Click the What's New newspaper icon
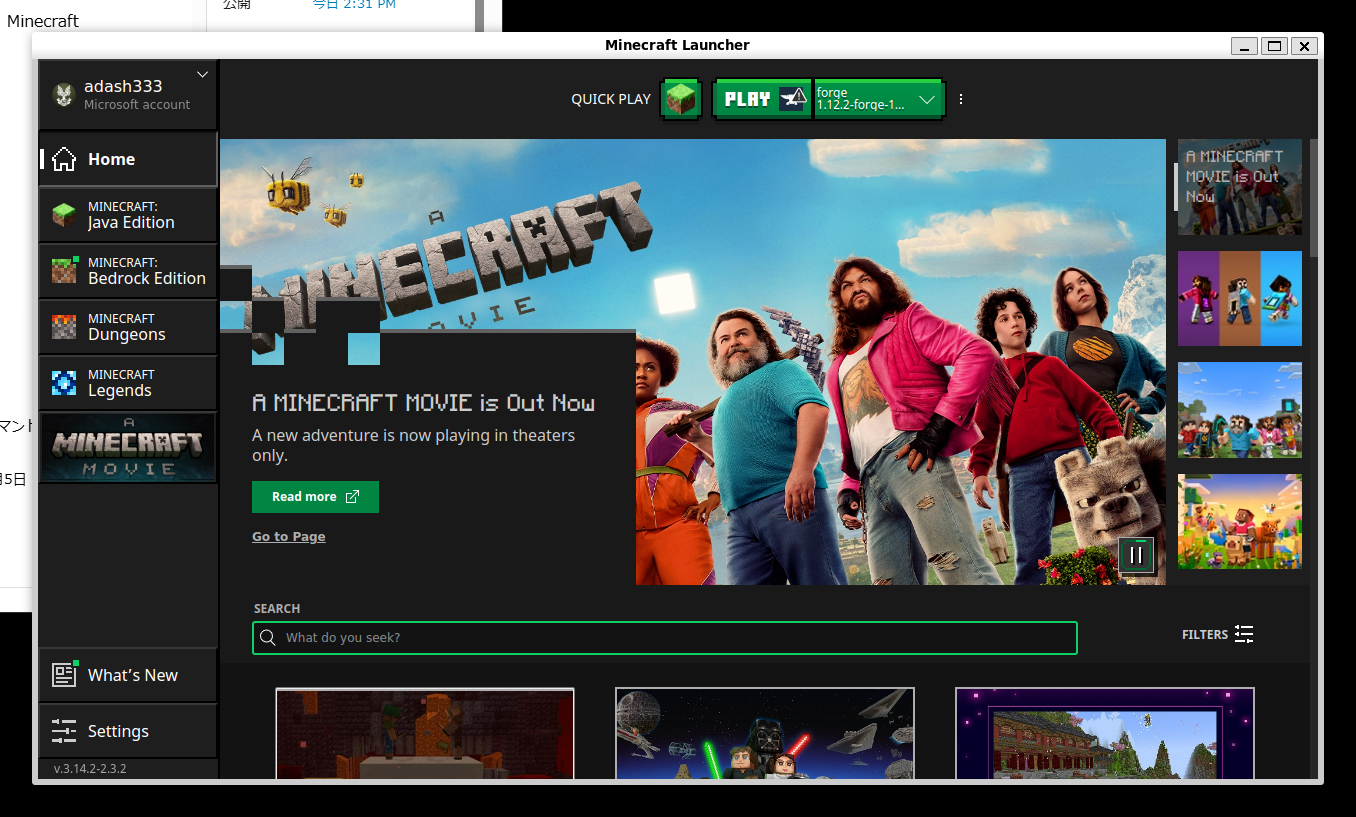Screen dimensions: 1356x817 coord(64,675)
